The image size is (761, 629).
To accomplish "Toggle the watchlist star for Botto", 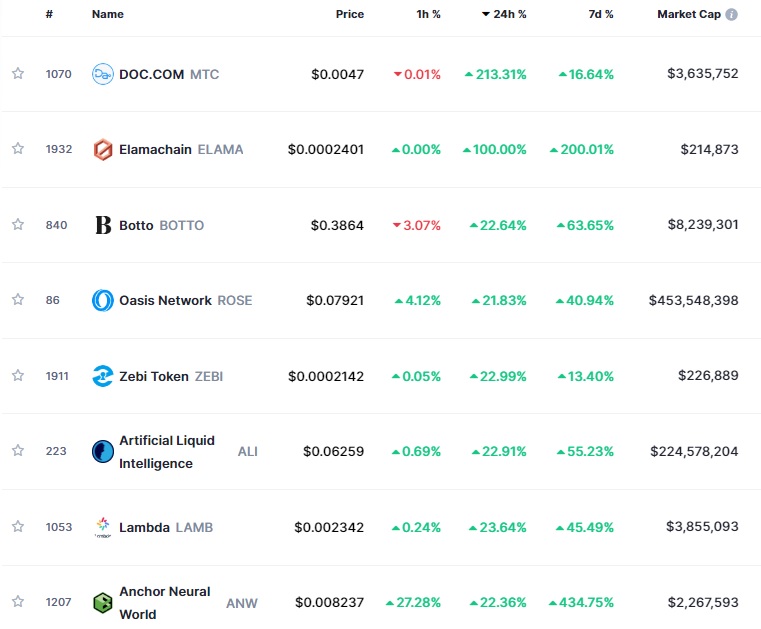I will 18,225.
